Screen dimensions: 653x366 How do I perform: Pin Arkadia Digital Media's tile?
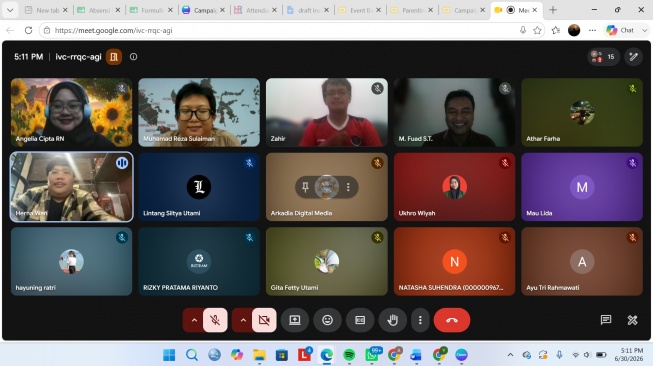click(x=305, y=187)
